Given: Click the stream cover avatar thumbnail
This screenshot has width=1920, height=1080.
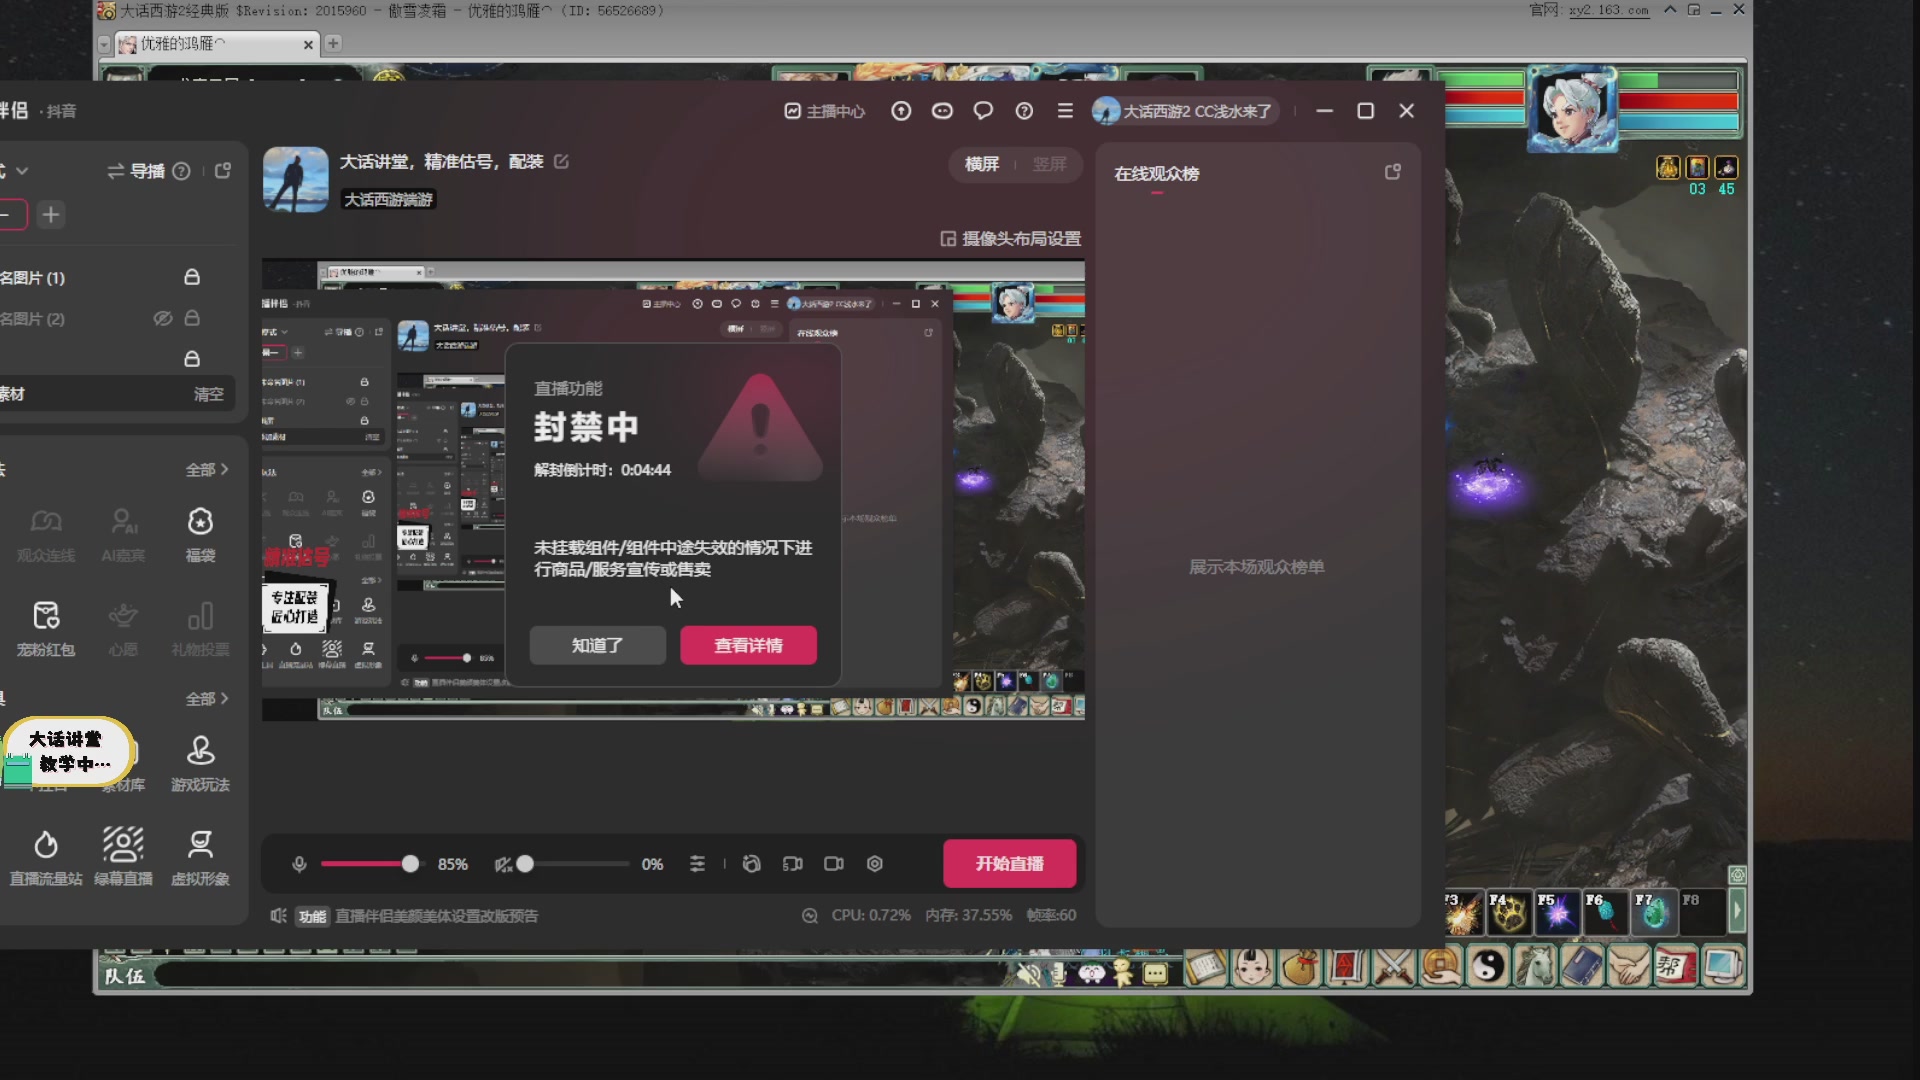Looking at the screenshot, I should (x=296, y=180).
